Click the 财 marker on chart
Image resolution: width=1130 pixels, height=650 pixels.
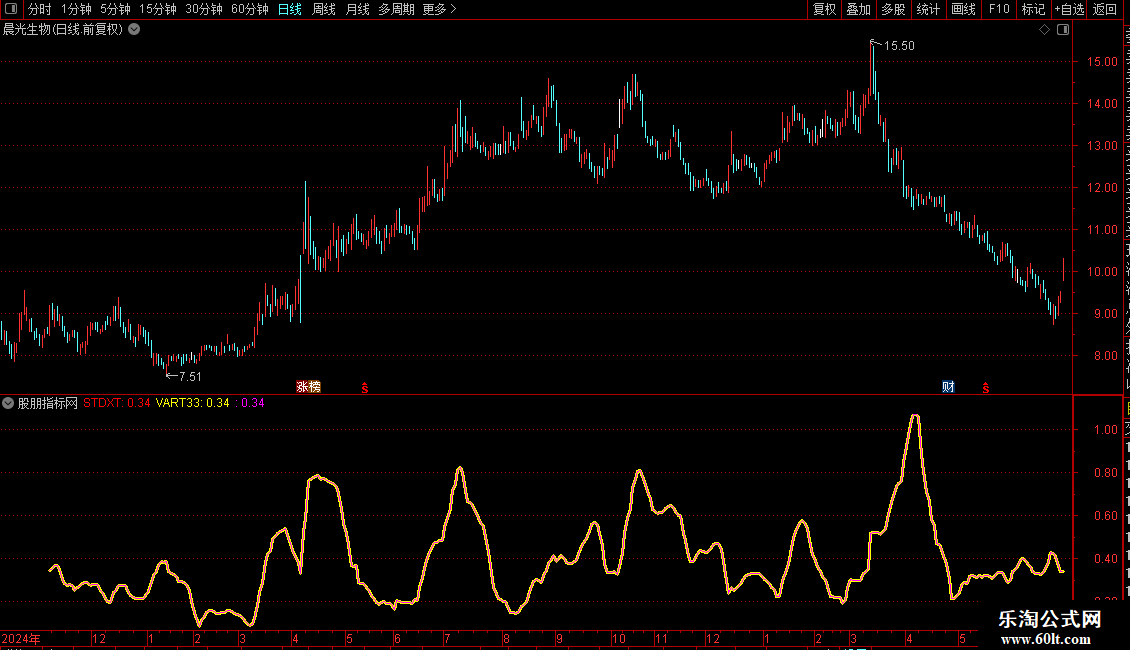[x=948, y=387]
